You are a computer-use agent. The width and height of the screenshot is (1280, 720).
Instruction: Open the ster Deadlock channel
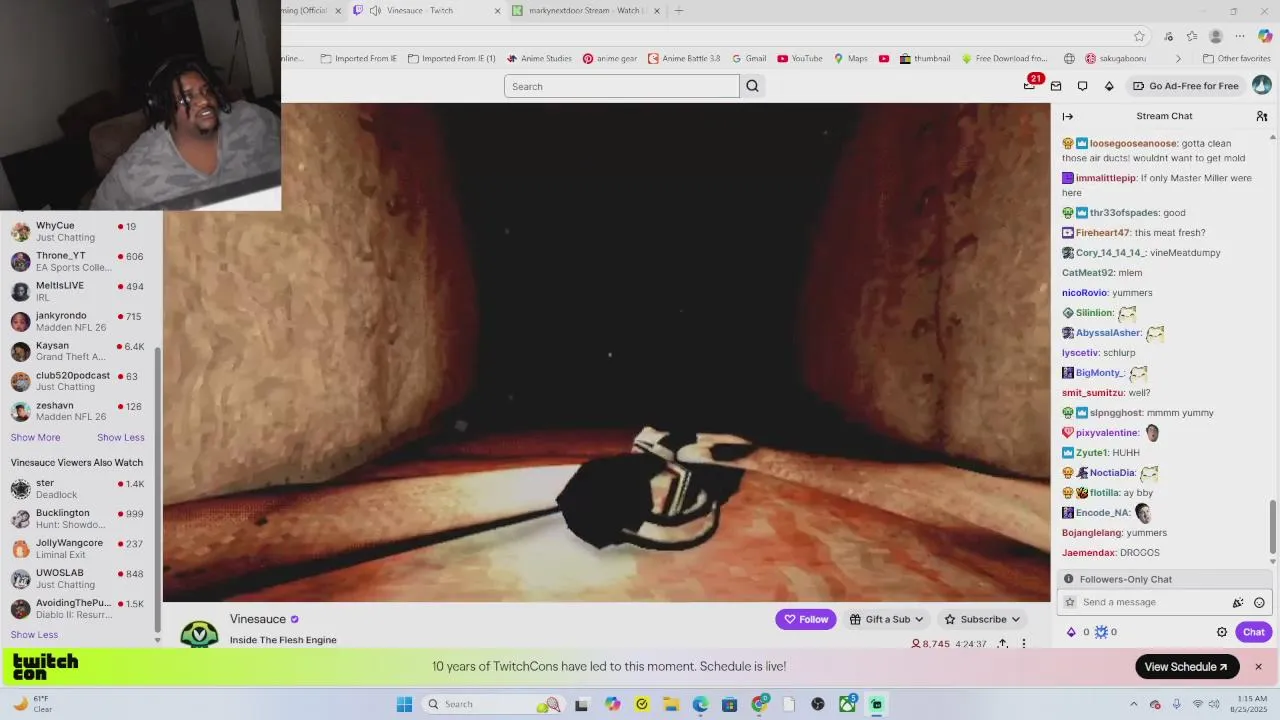[x=79, y=489]
